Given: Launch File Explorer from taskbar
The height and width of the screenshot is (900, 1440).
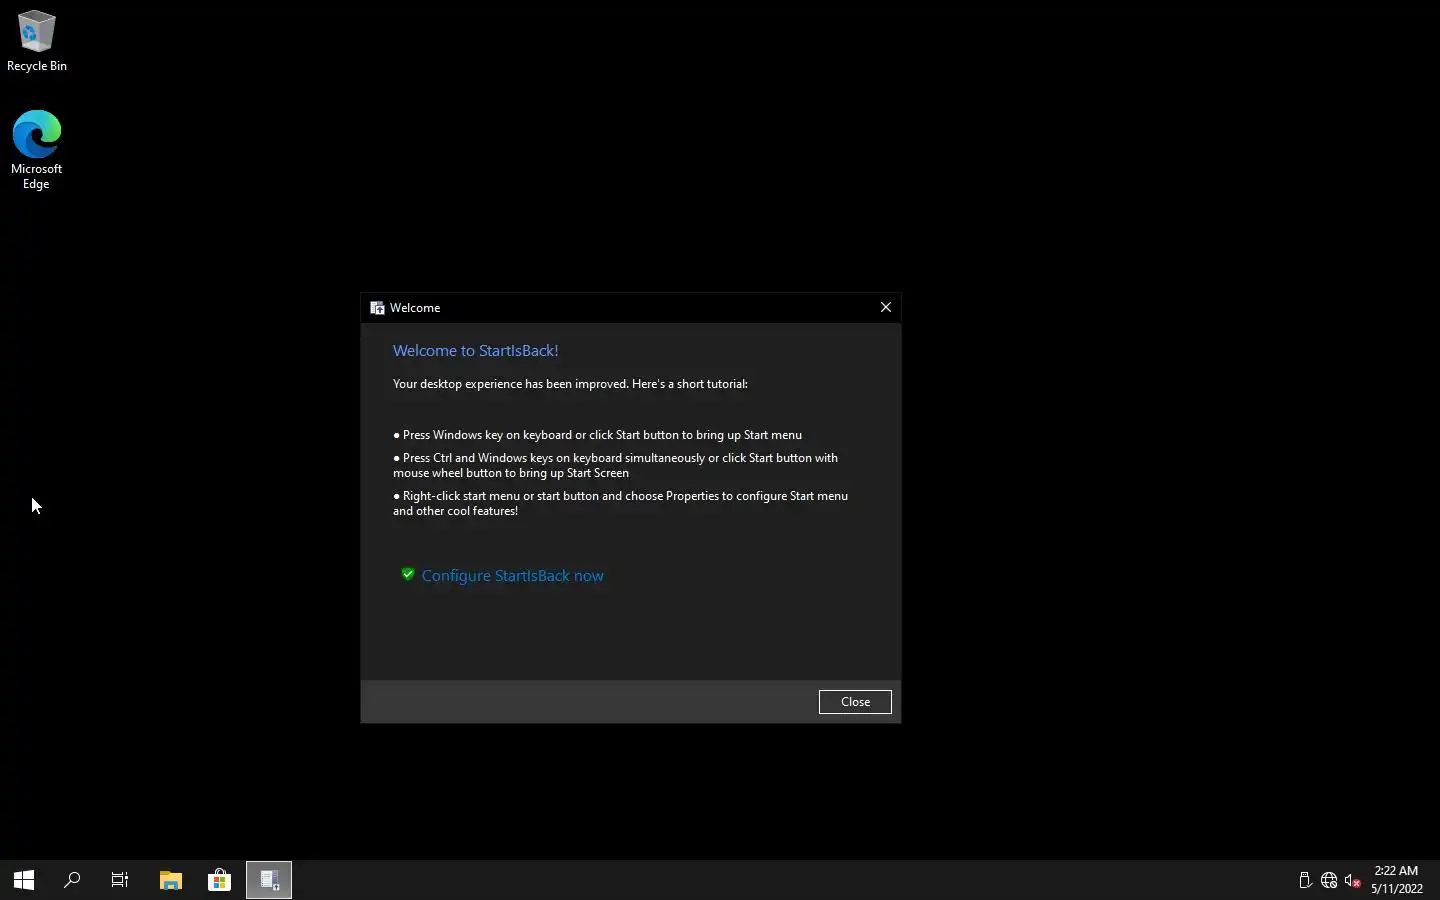Looking at the screenshot, I should 171,880.
